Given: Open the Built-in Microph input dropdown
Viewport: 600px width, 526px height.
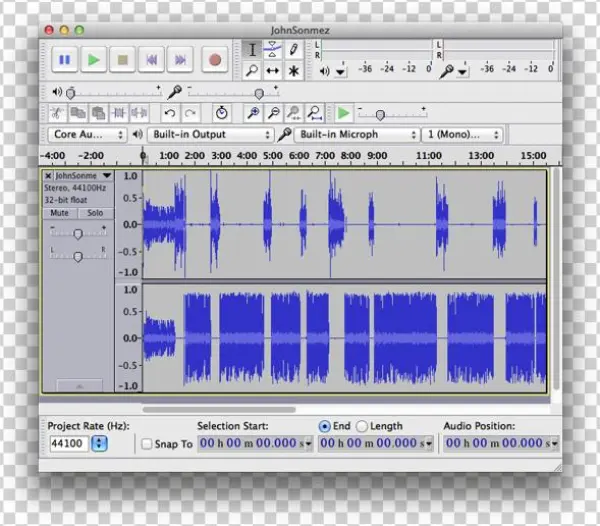Looking at the screenshot, I should point(356,134).
